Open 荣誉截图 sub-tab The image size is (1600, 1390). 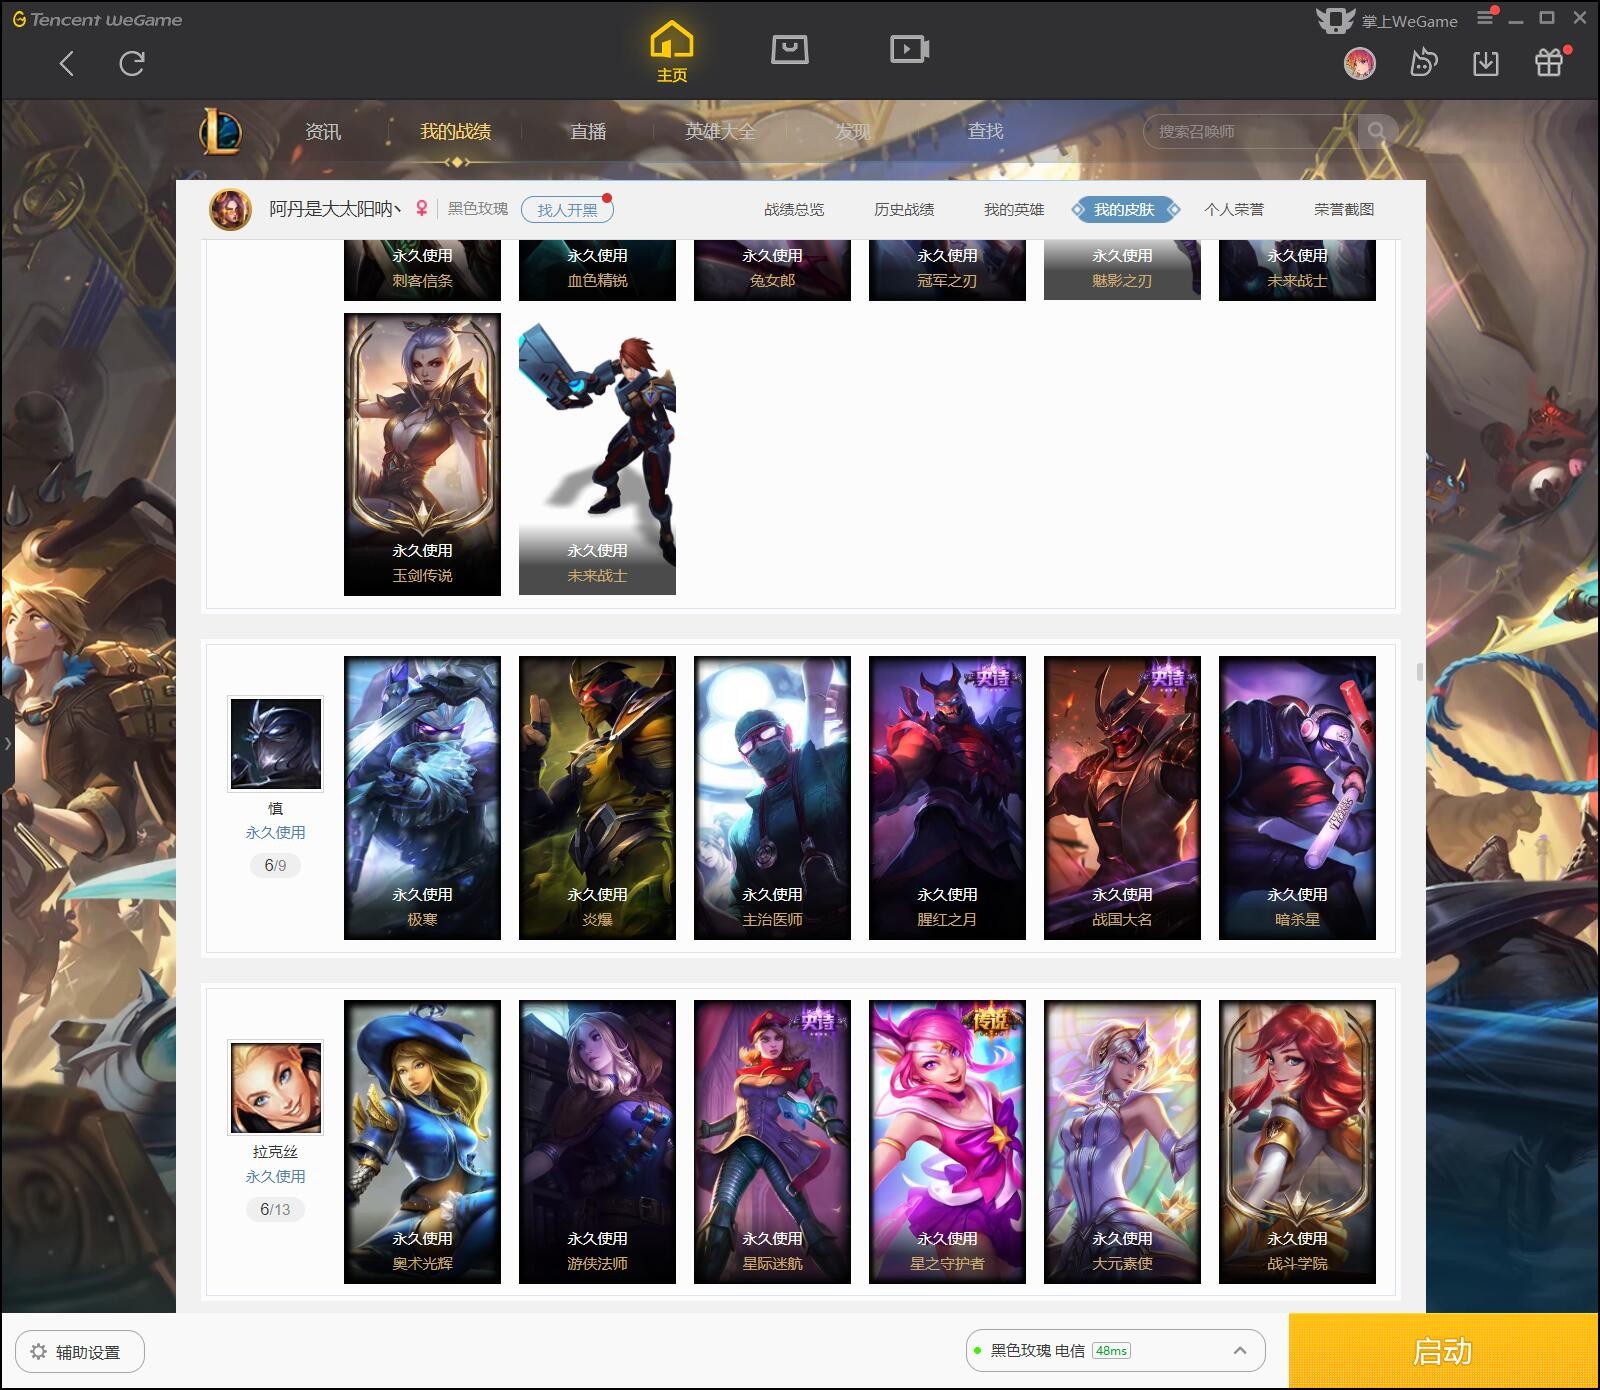[x=1344, y=209]
